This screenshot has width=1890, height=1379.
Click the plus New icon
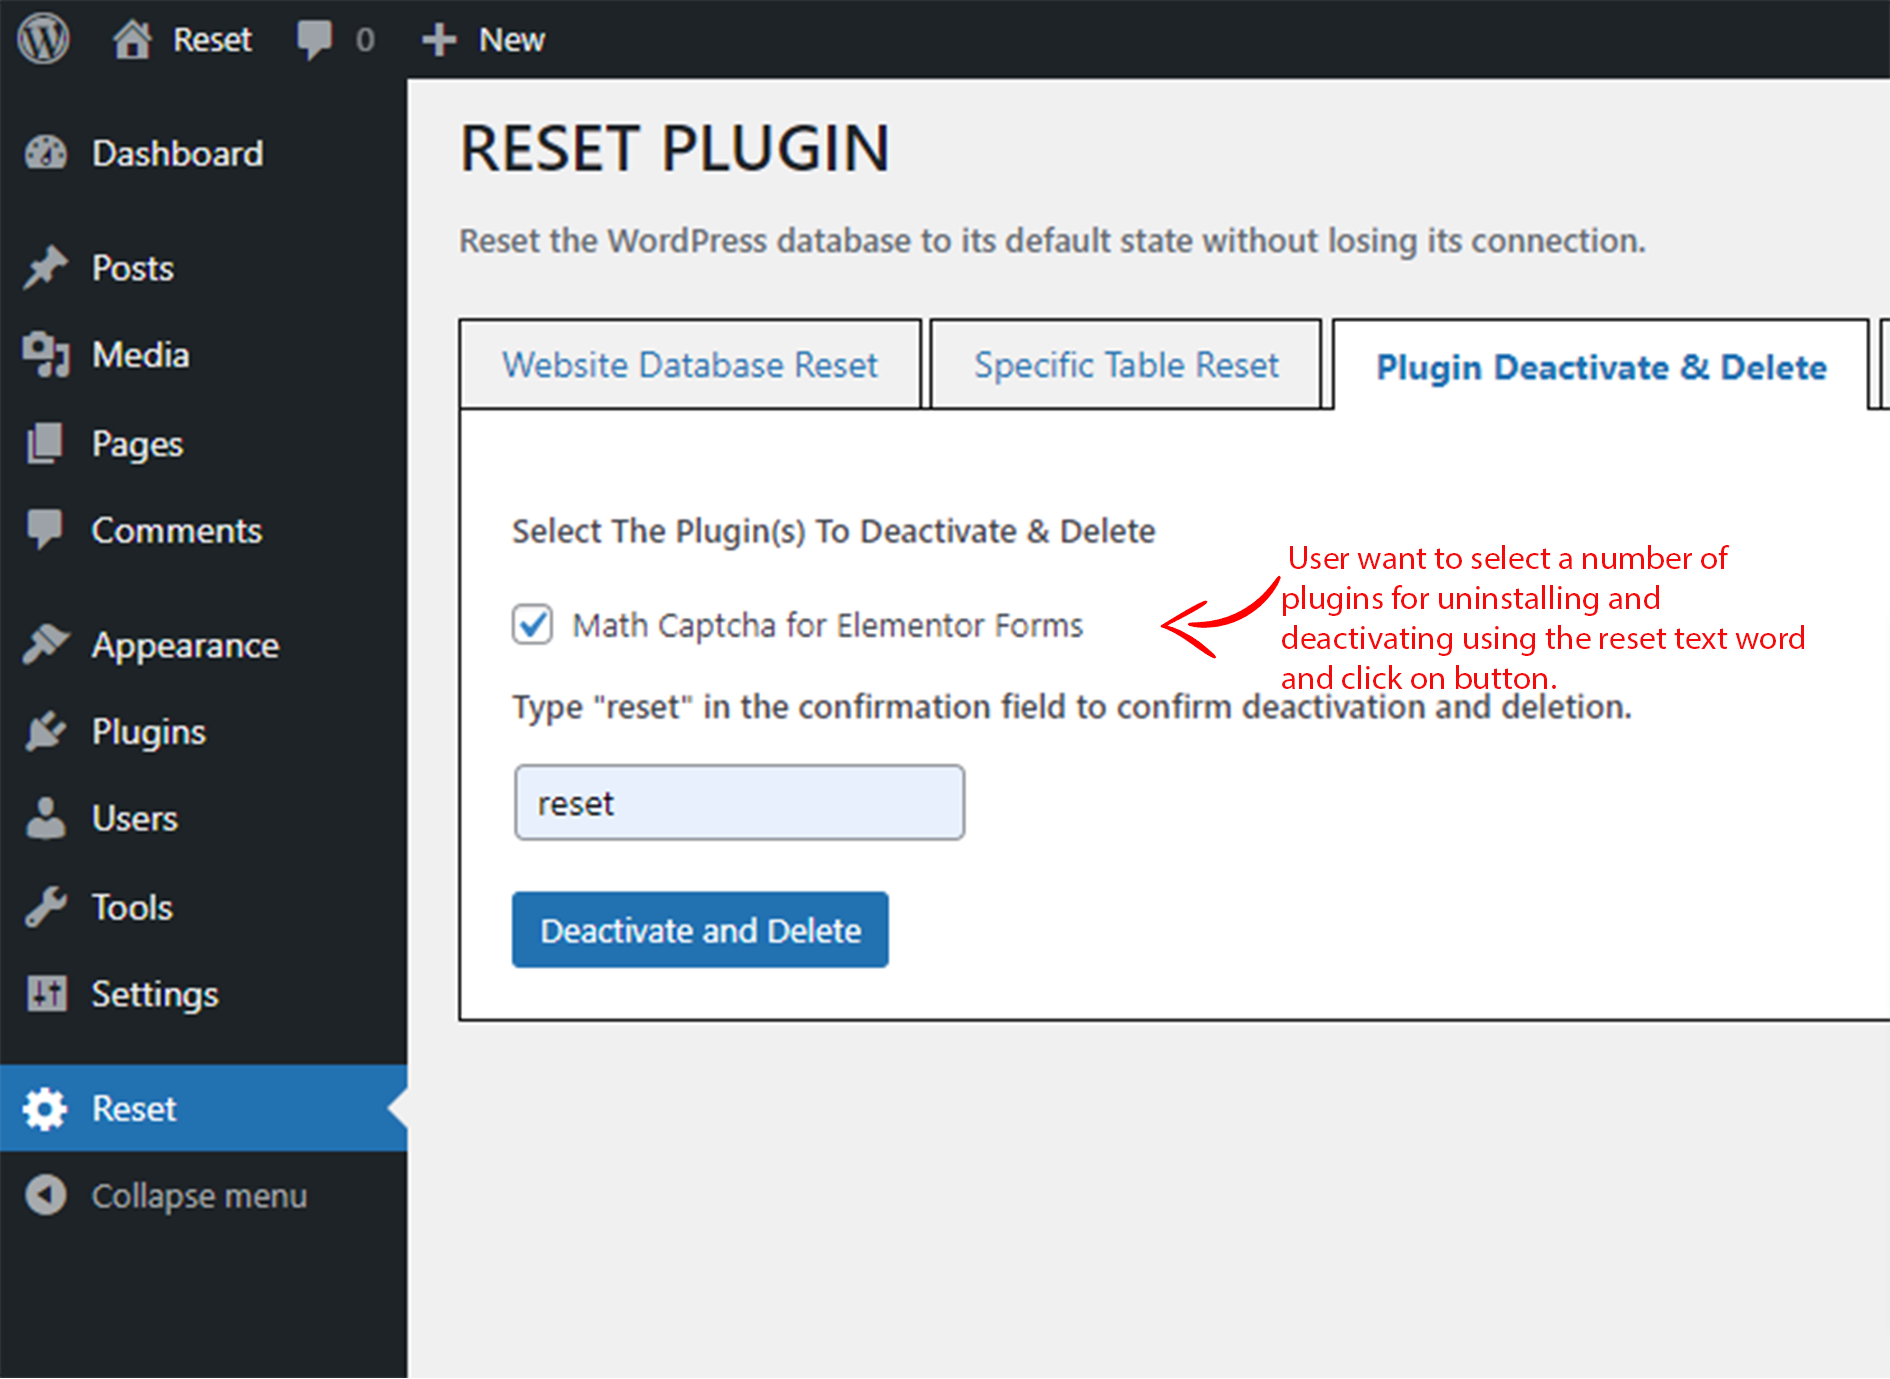point(439,40)
